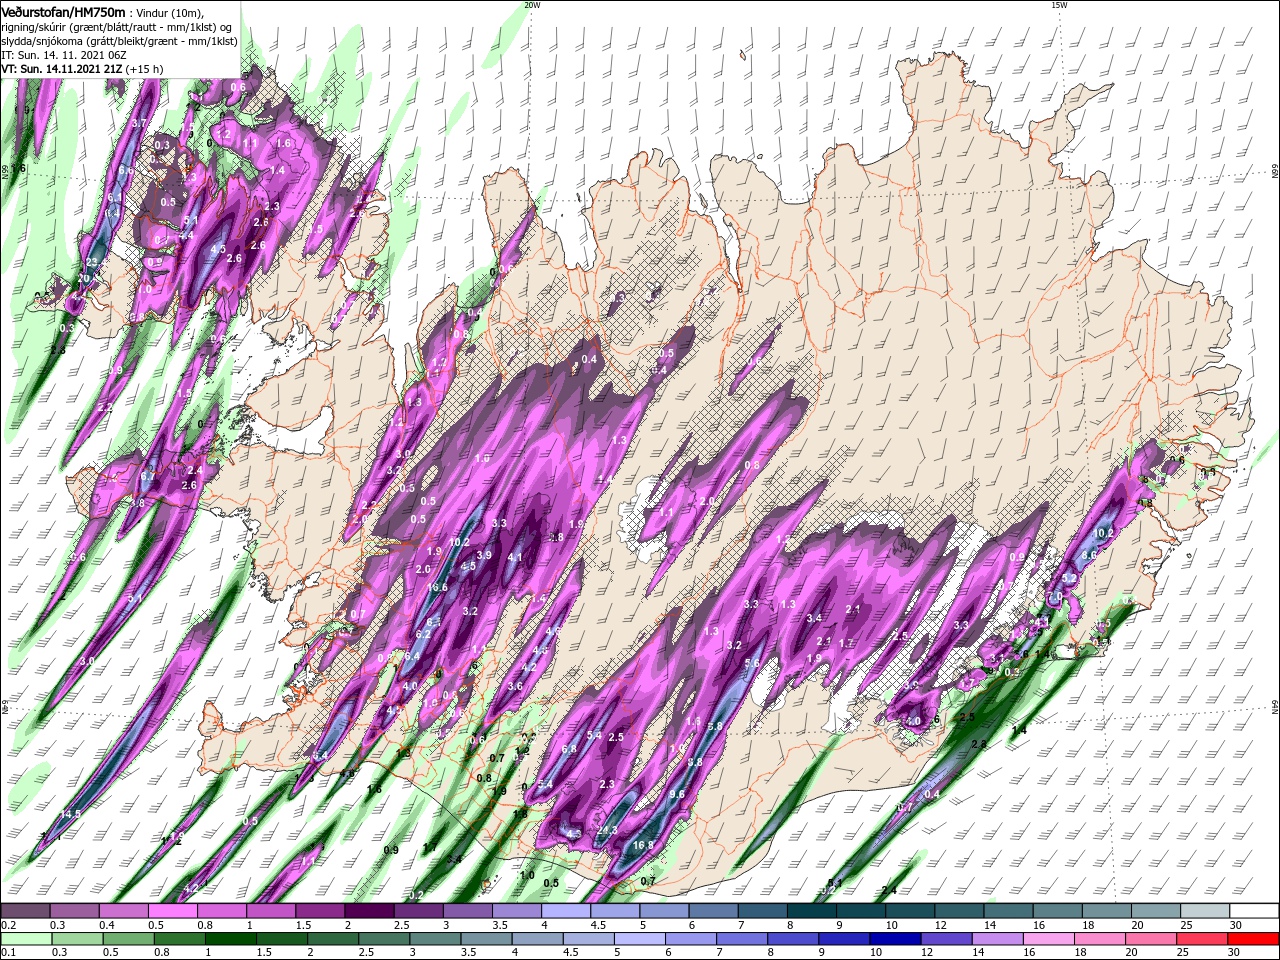This screenshot has height=960, width=1280.
Task: Click the 6.8 precipitation value on the map
Action: (x=569, y=749)
